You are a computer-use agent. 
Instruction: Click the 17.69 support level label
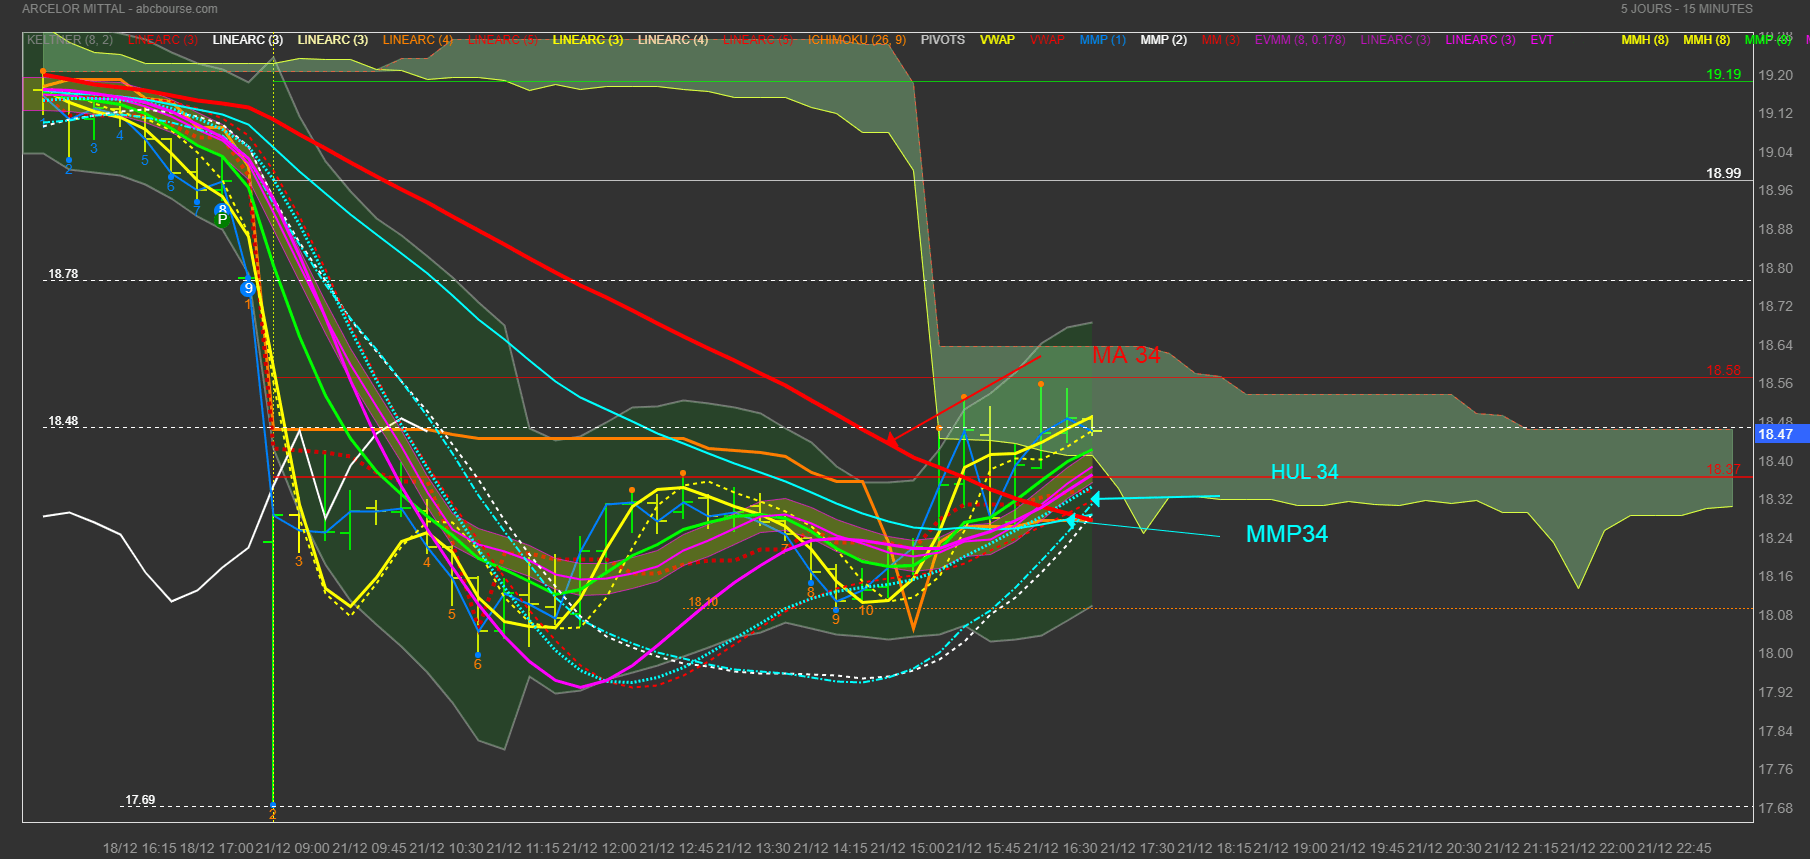point(140,800)
